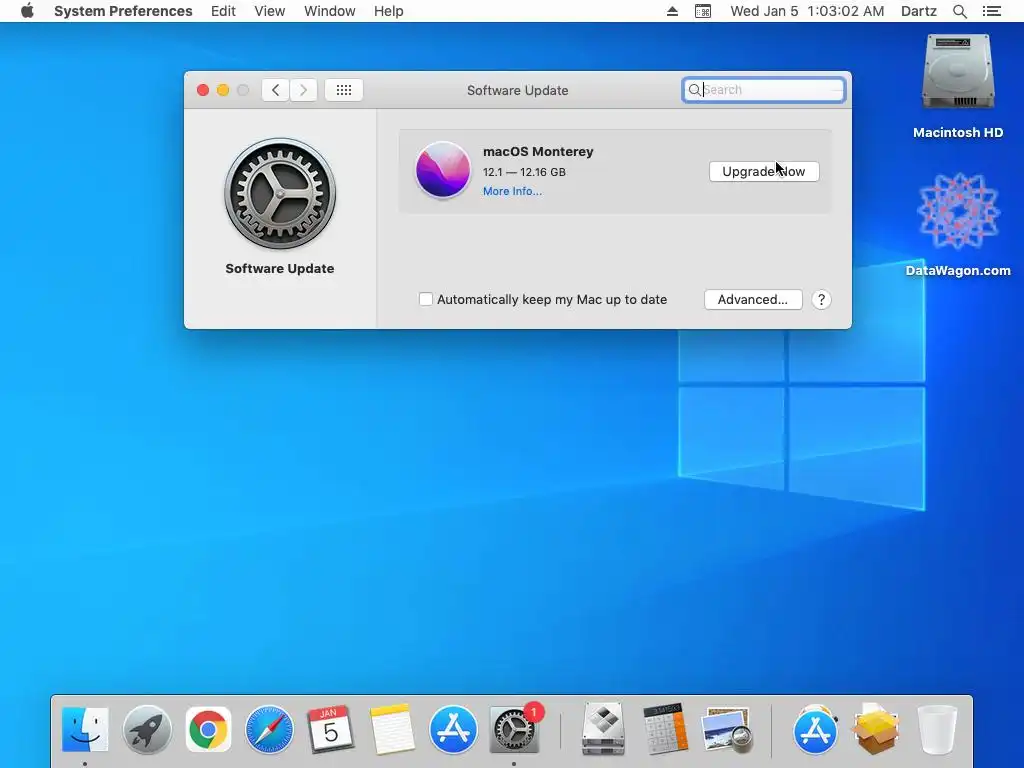This screenshot has height=768, width=1024.
Task: Open Finder from the Dock
Action: (85, 729)
